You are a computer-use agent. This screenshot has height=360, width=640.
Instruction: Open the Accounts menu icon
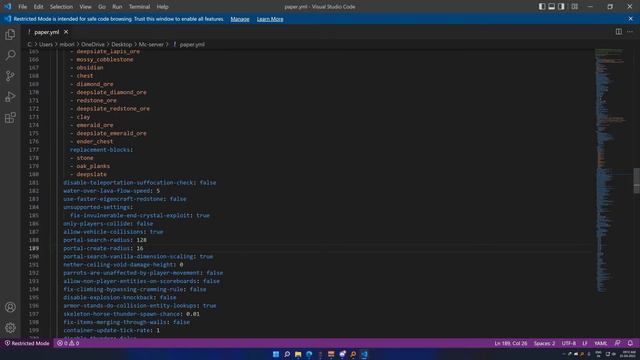click(x=10, y=307)
